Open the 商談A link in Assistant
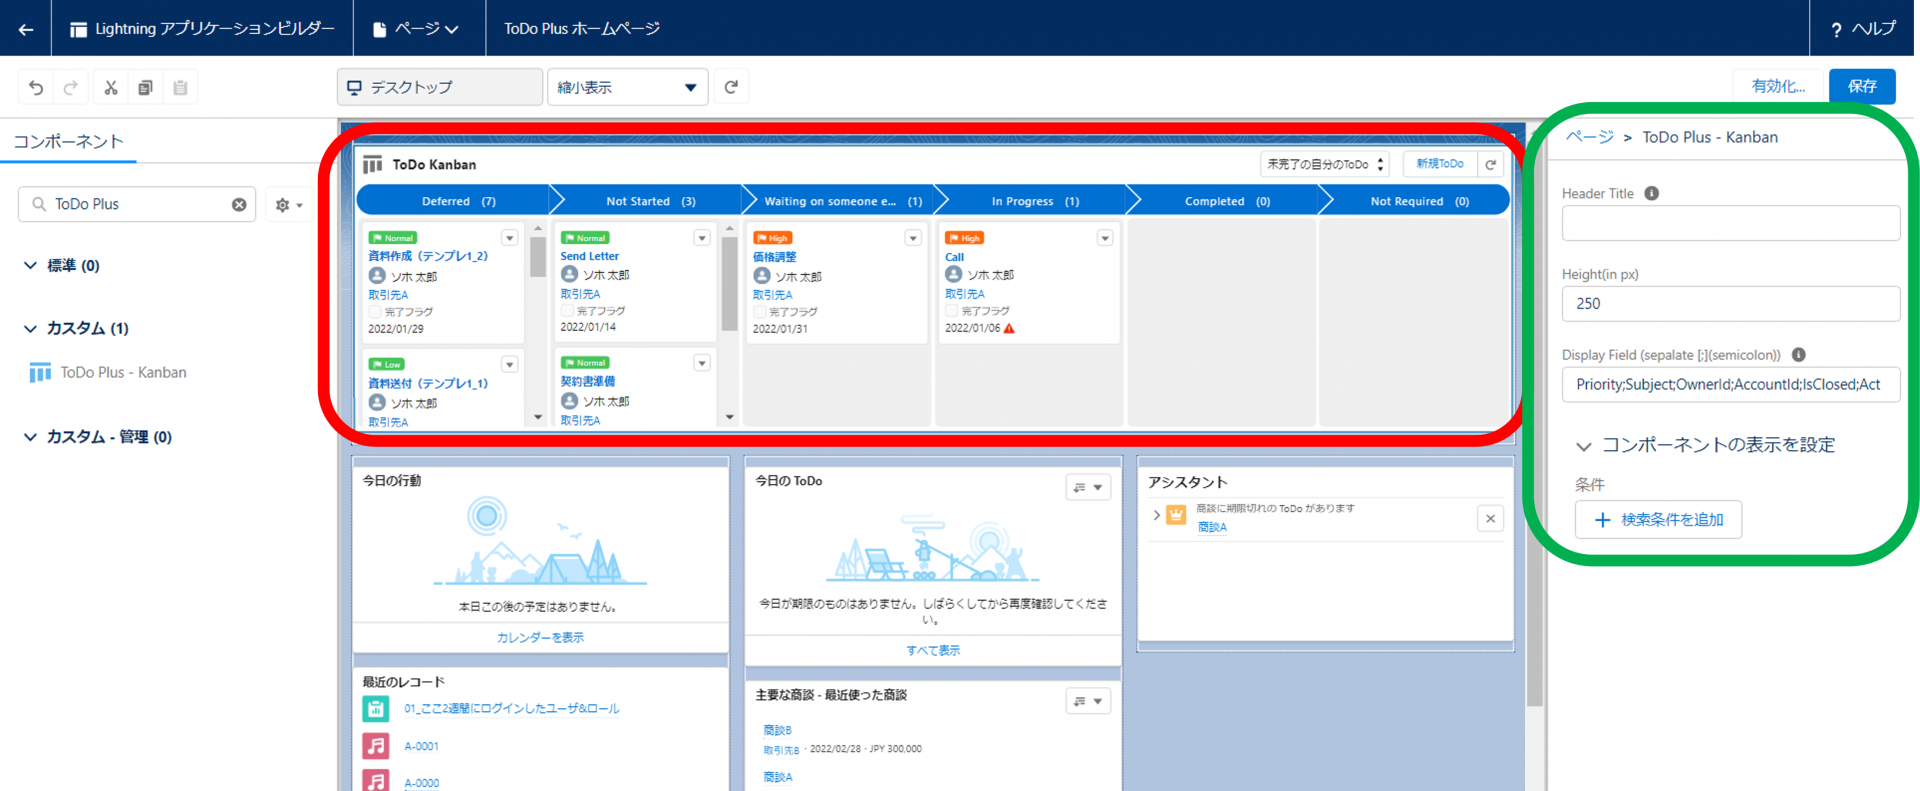The width and height of the screenshot is (1920, 791). pos(1212,528)
